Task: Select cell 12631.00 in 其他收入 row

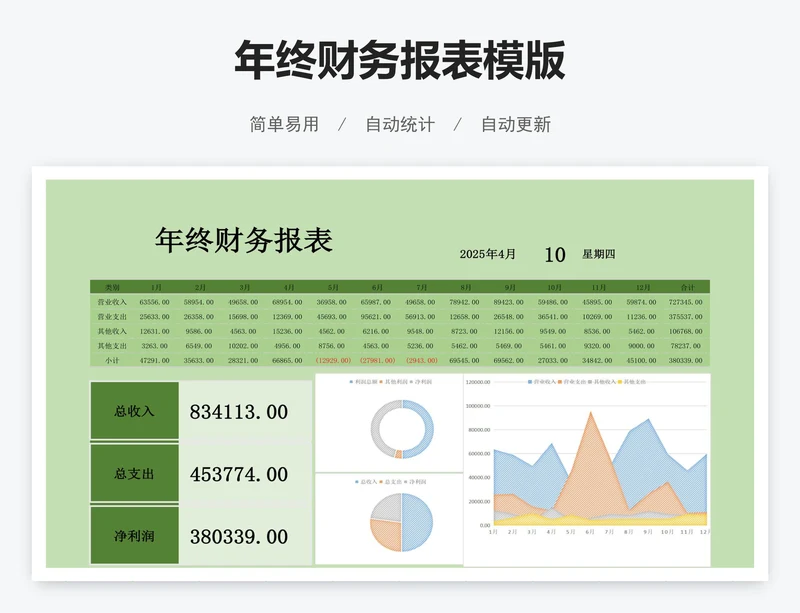Action: [x=155, y=331]
